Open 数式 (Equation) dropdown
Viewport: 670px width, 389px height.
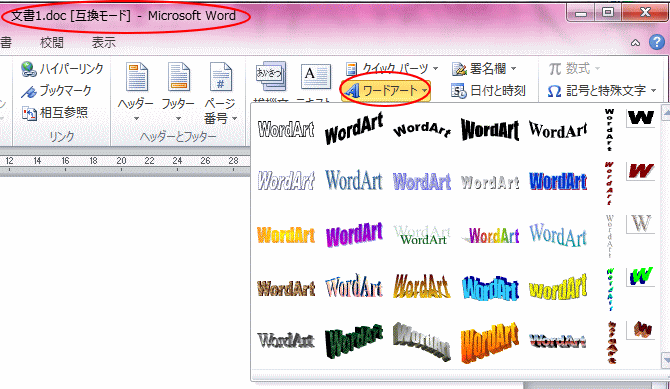point(574,68)
